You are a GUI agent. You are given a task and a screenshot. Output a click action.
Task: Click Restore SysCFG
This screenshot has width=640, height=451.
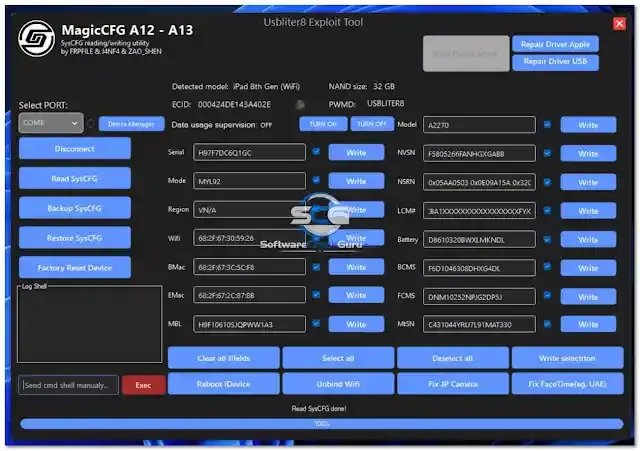75,238
